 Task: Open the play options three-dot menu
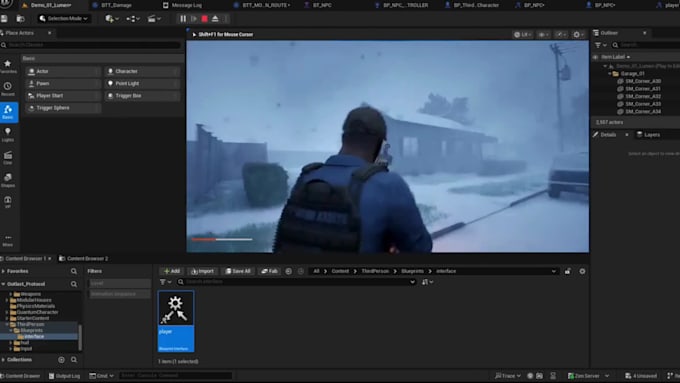[226, 19]
